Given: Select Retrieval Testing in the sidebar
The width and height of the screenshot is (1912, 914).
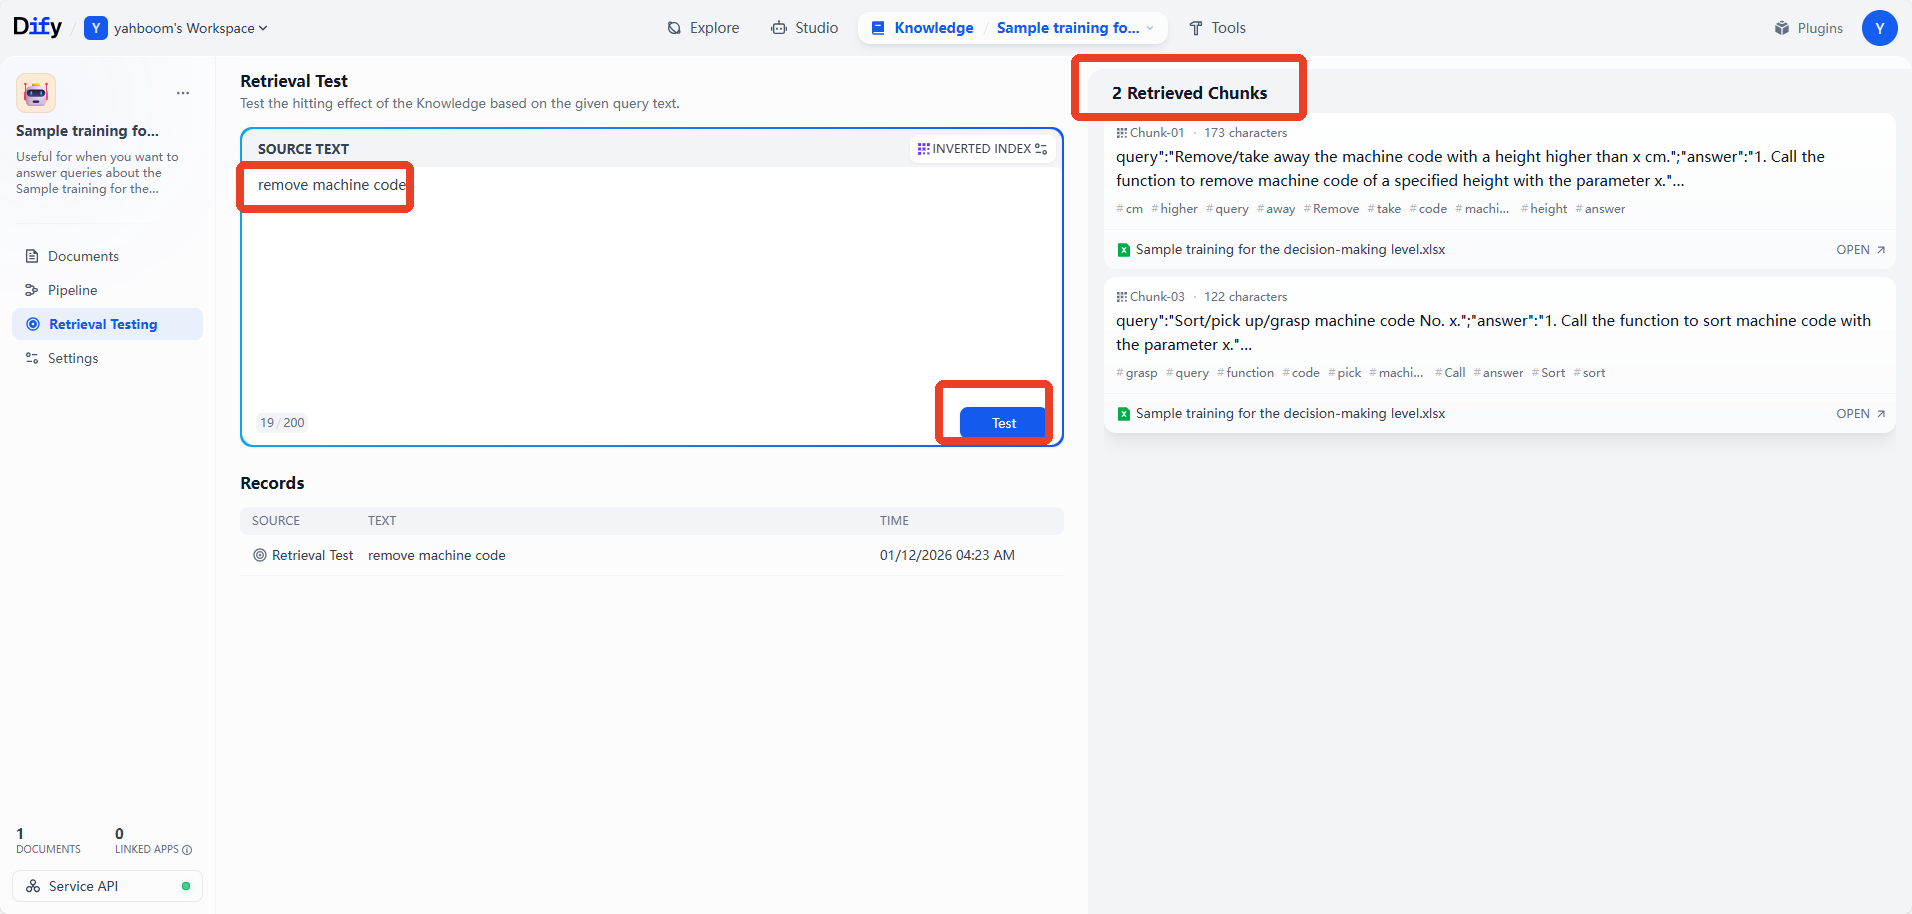Looking at the screenshot, I should pyautogui.click(x=107, y=324).
